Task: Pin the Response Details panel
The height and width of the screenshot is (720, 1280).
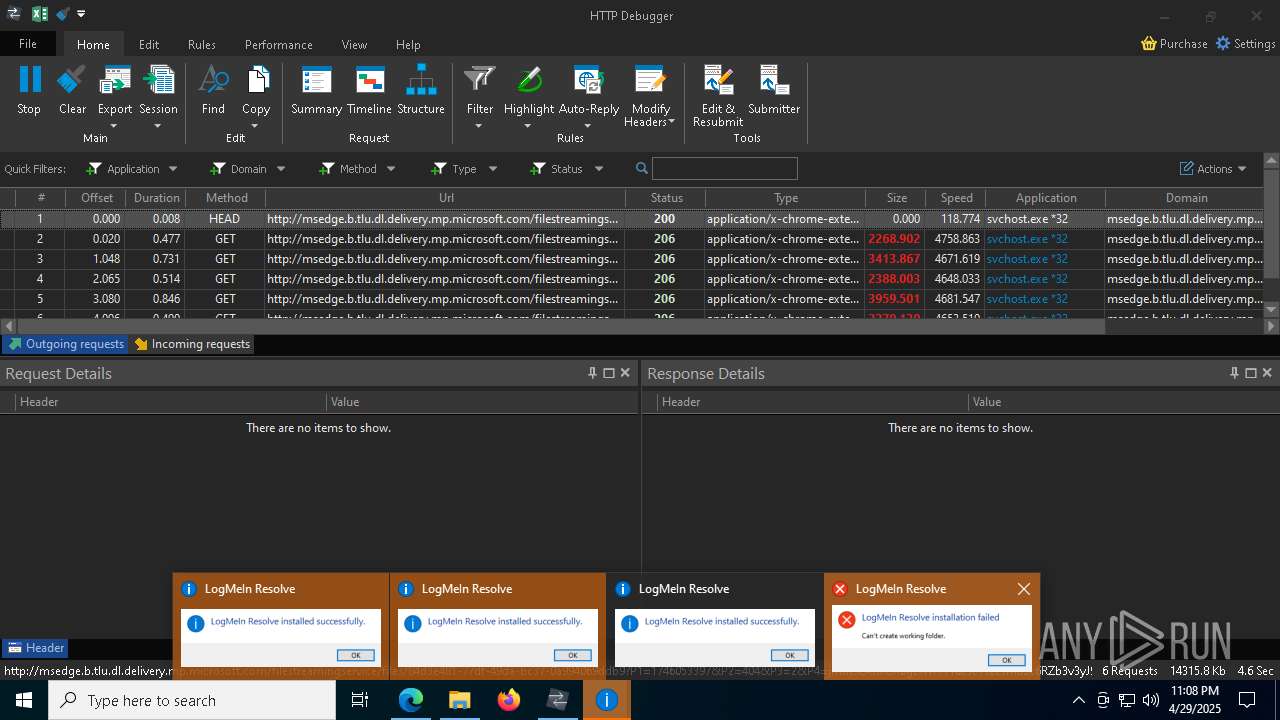Action: pyautogui.click(x=1234, y=373)
